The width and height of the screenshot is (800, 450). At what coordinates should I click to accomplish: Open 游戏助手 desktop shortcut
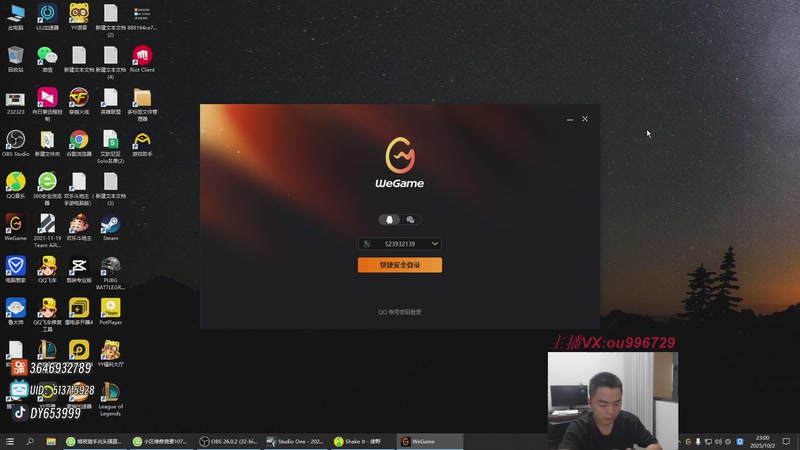coord(142,143)
